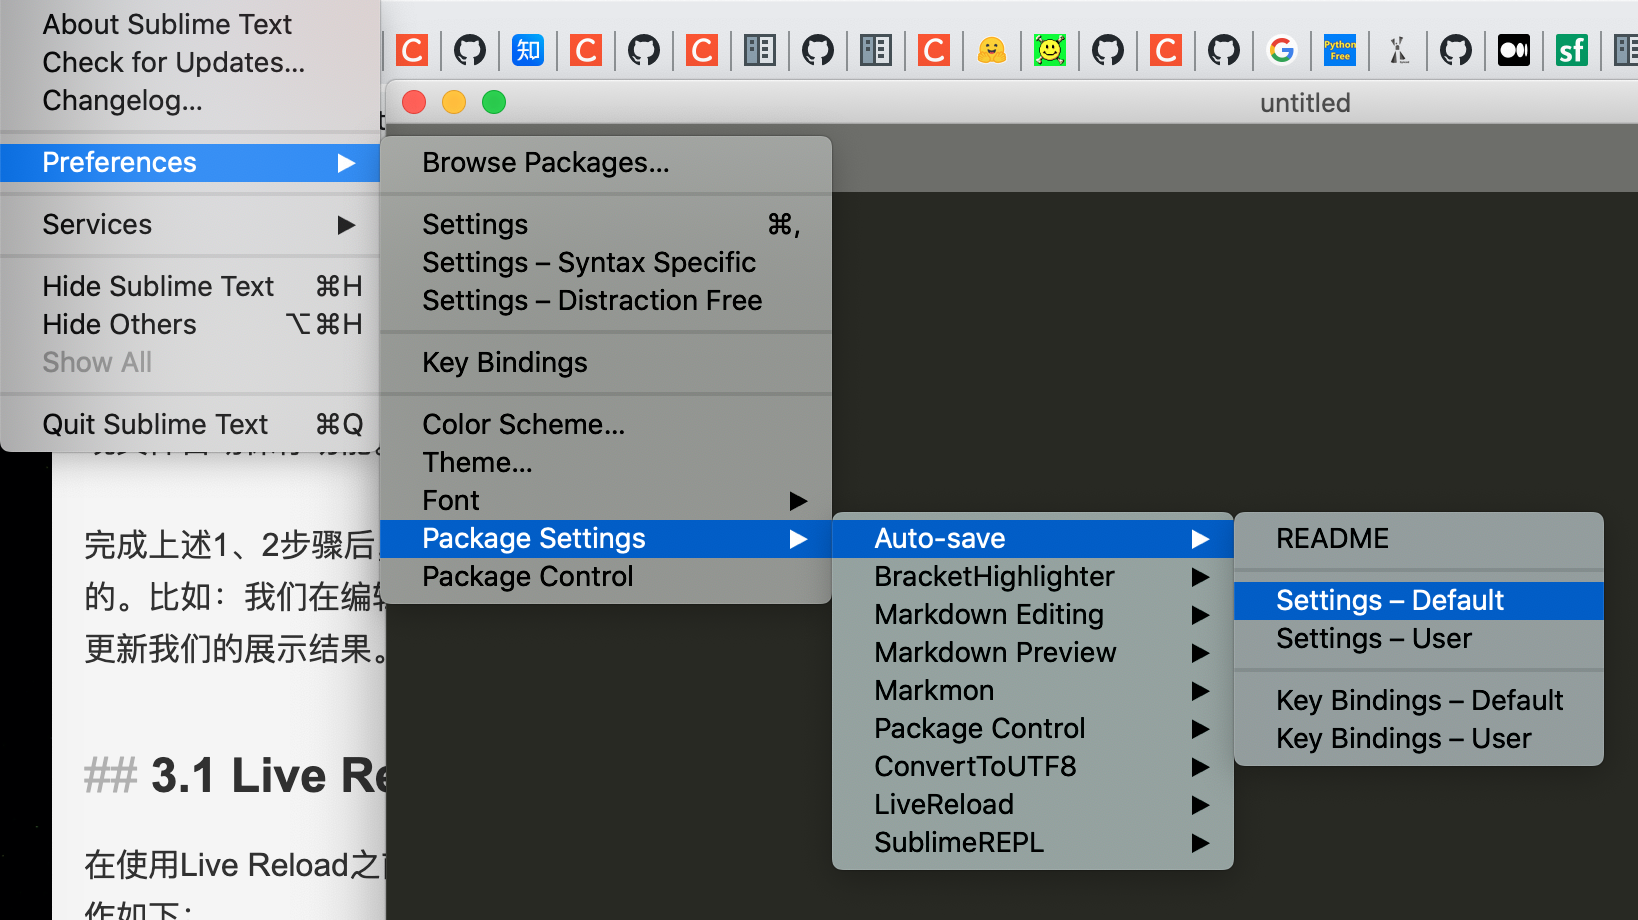This screenshot has height=920, width=1638.
Task: Open the Medium bookmark icon
Action: point(1513,50)
